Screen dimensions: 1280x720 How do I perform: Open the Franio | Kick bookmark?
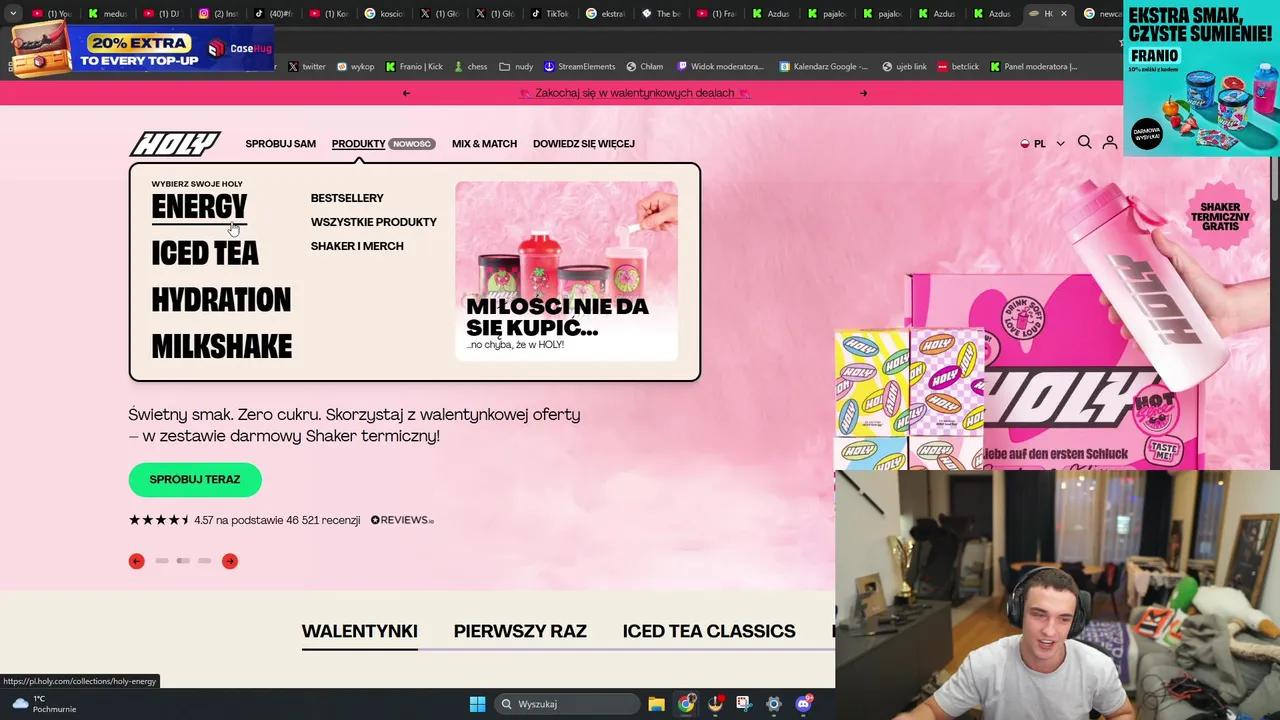tap(414, 67)
